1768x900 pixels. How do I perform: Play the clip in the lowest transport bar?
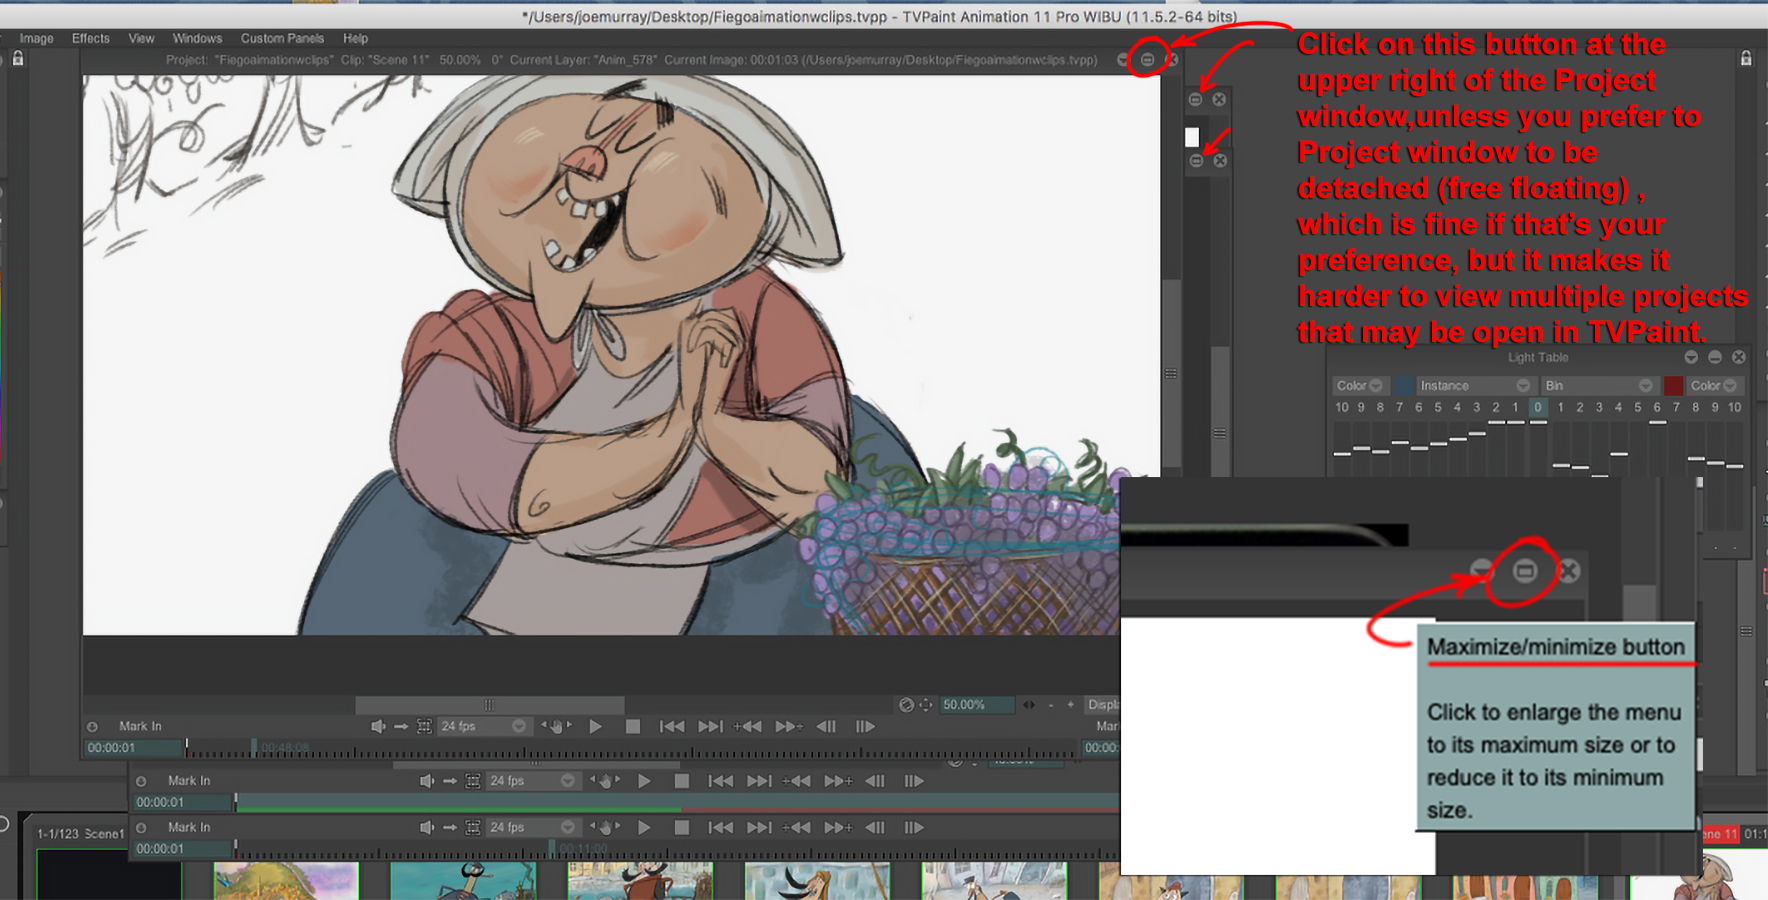645,828
